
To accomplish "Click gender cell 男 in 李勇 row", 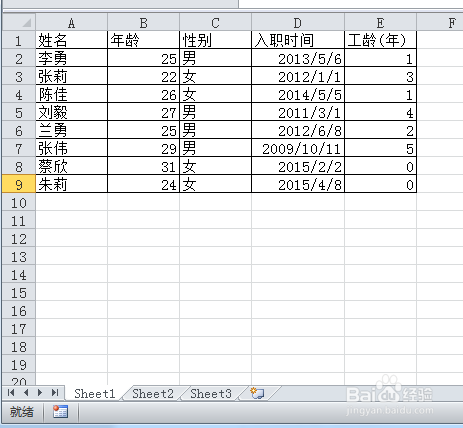I will pos(216,58).
